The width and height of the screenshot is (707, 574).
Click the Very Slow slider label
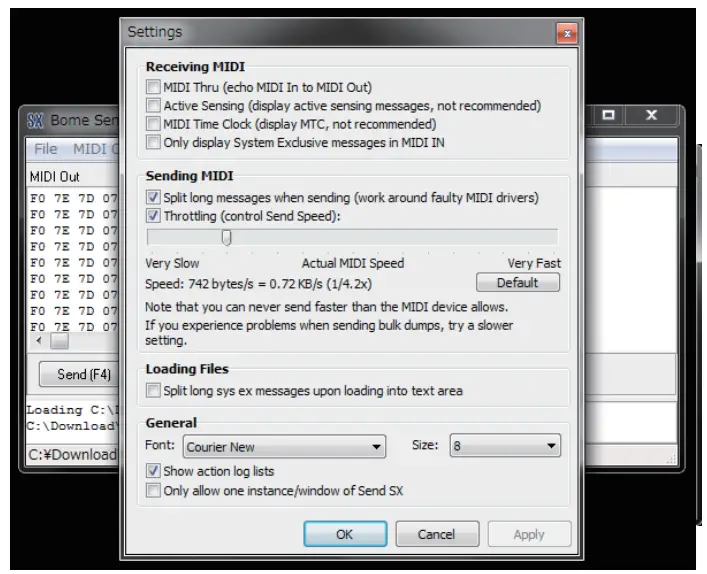172,263
